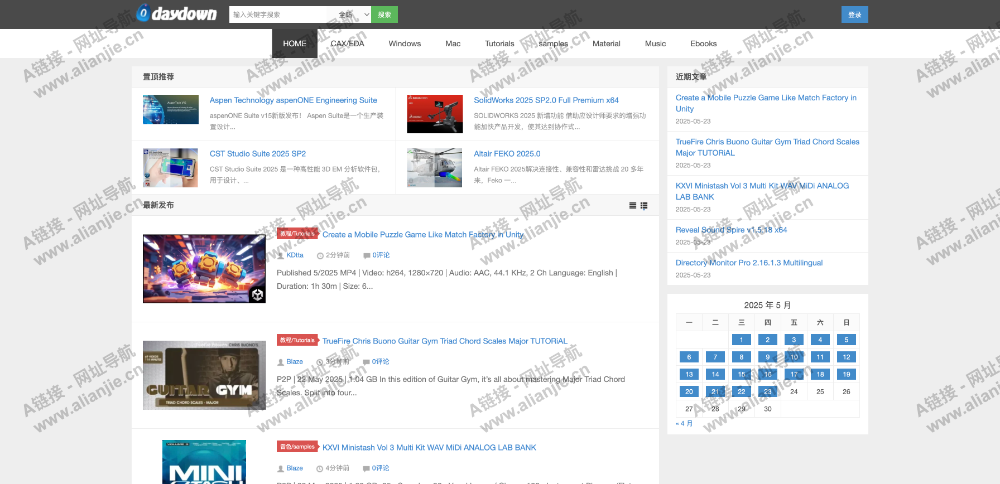Click comment icon on Guitar Gym post
This screenshot has width=1000, height=484.
(366, 361)
